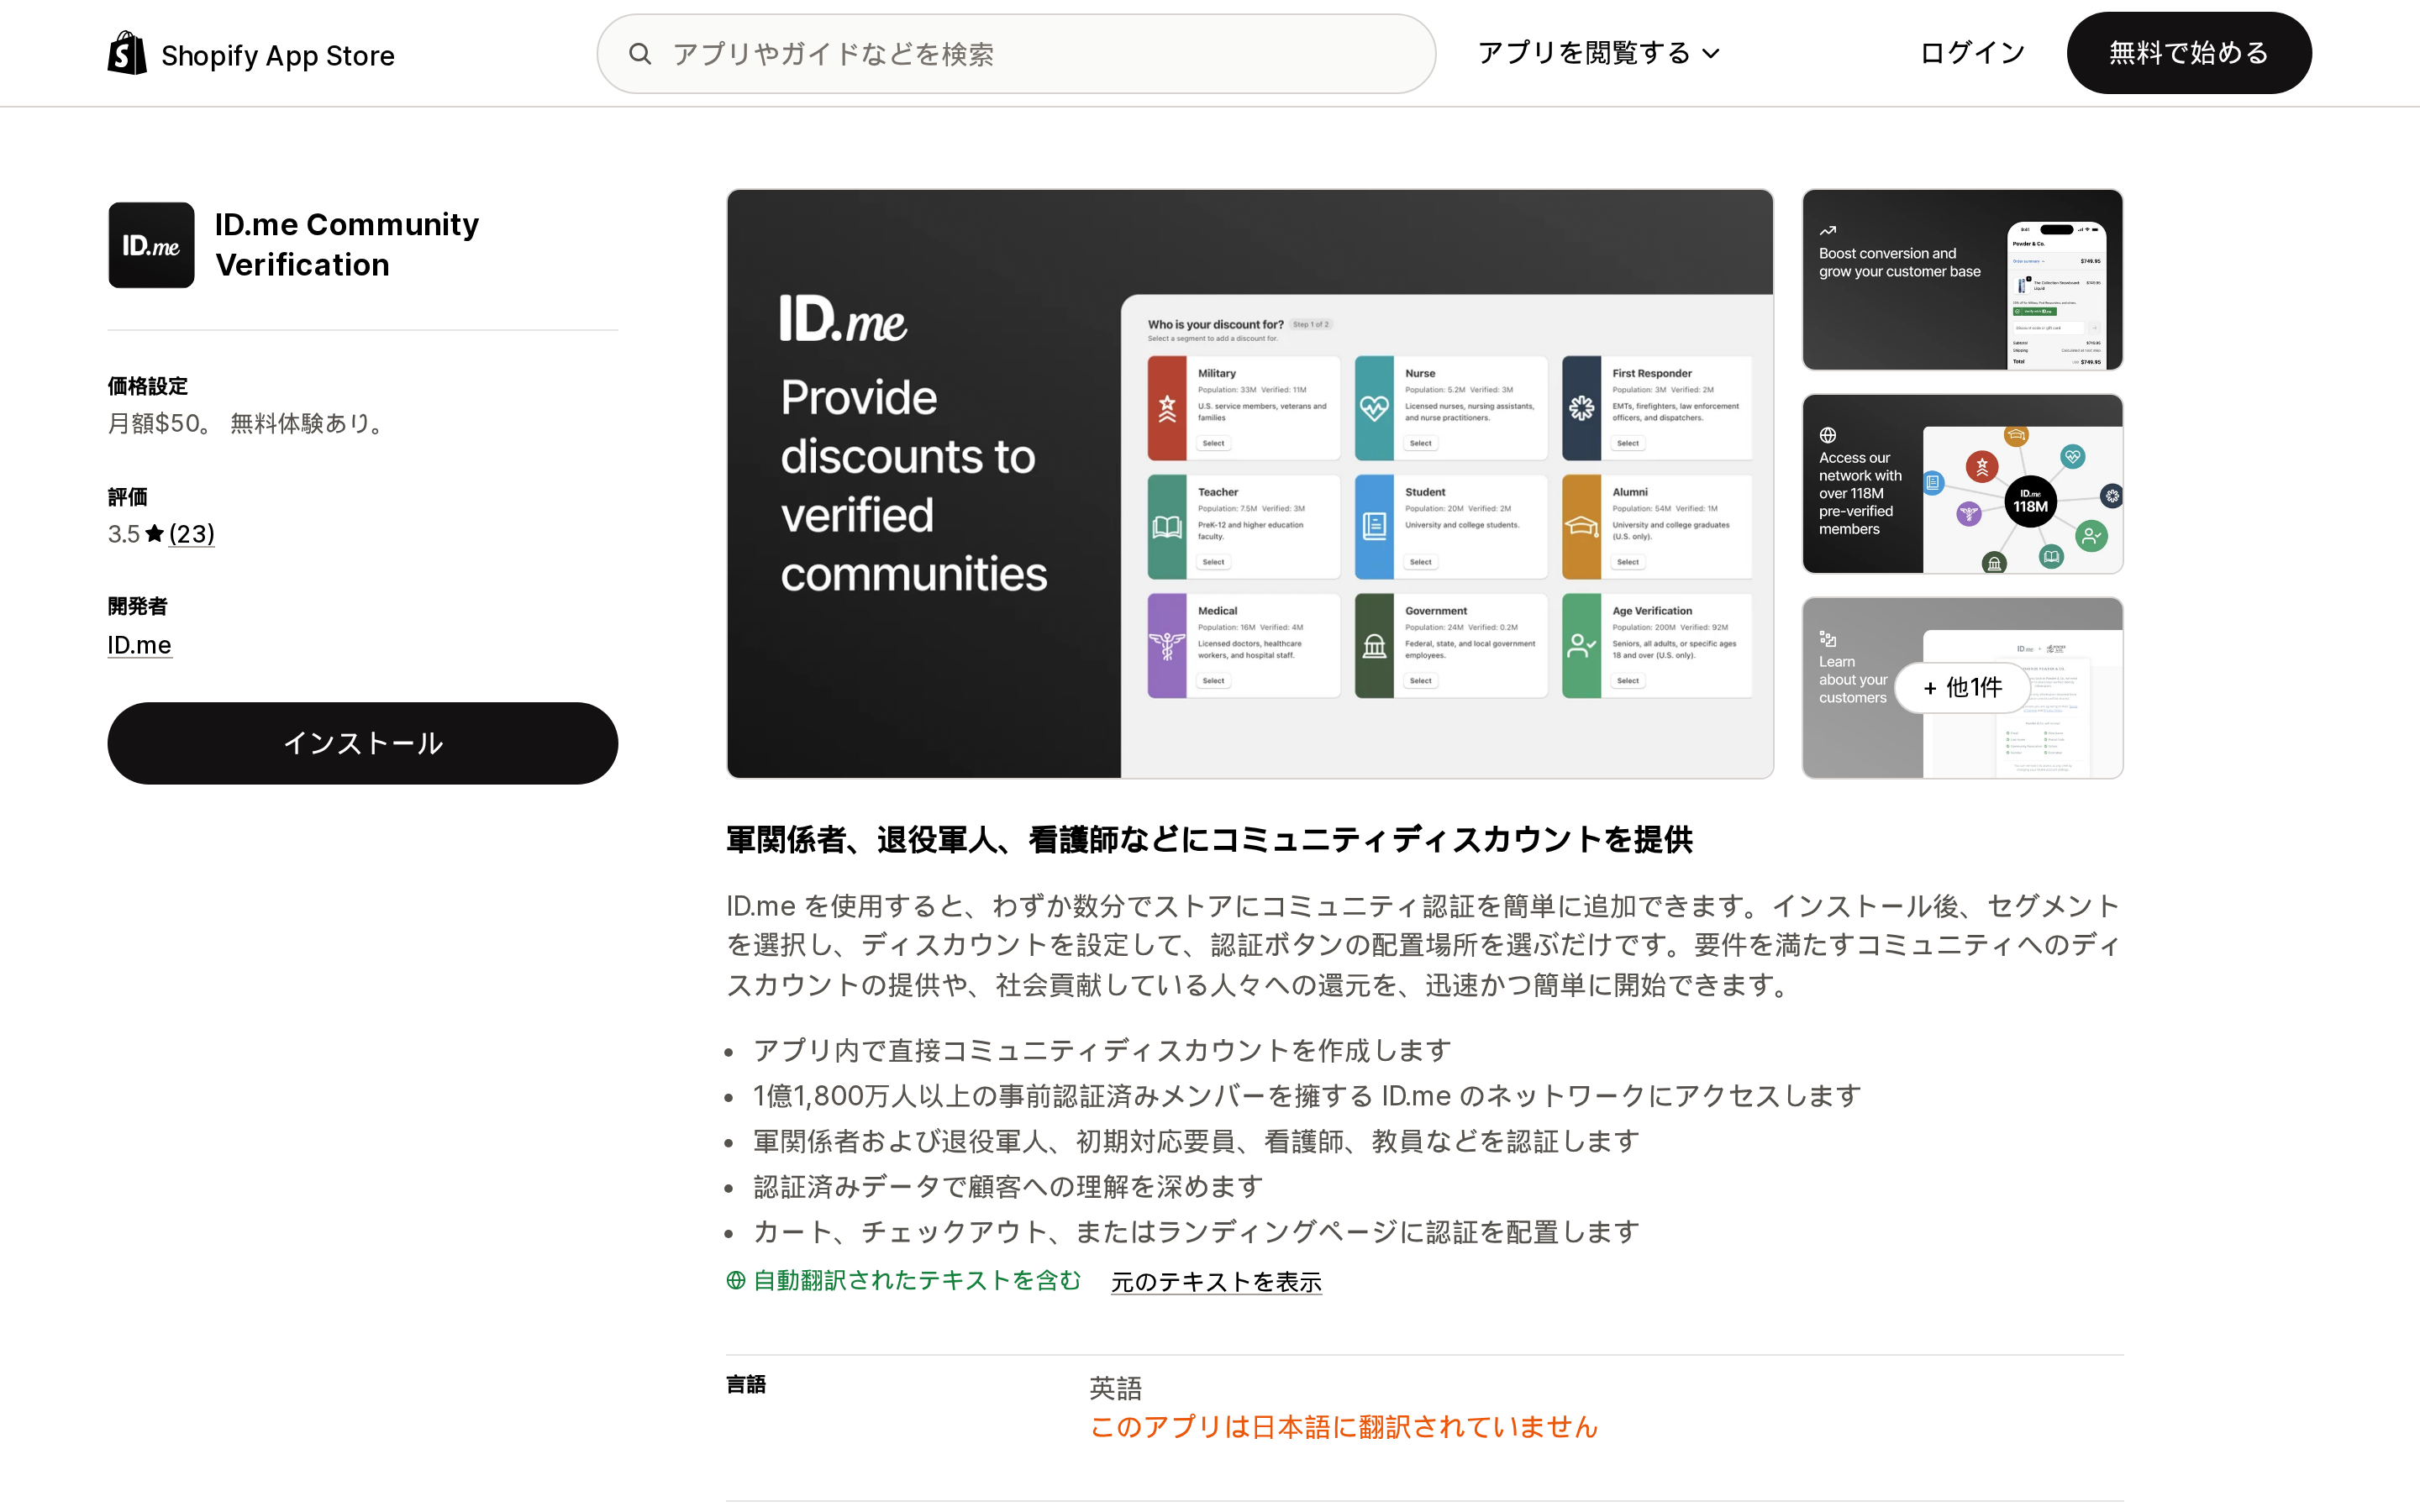Click the Student segment document icon
The height and width of the screenshot is (1512, 2420).
tap(1374, 527)
